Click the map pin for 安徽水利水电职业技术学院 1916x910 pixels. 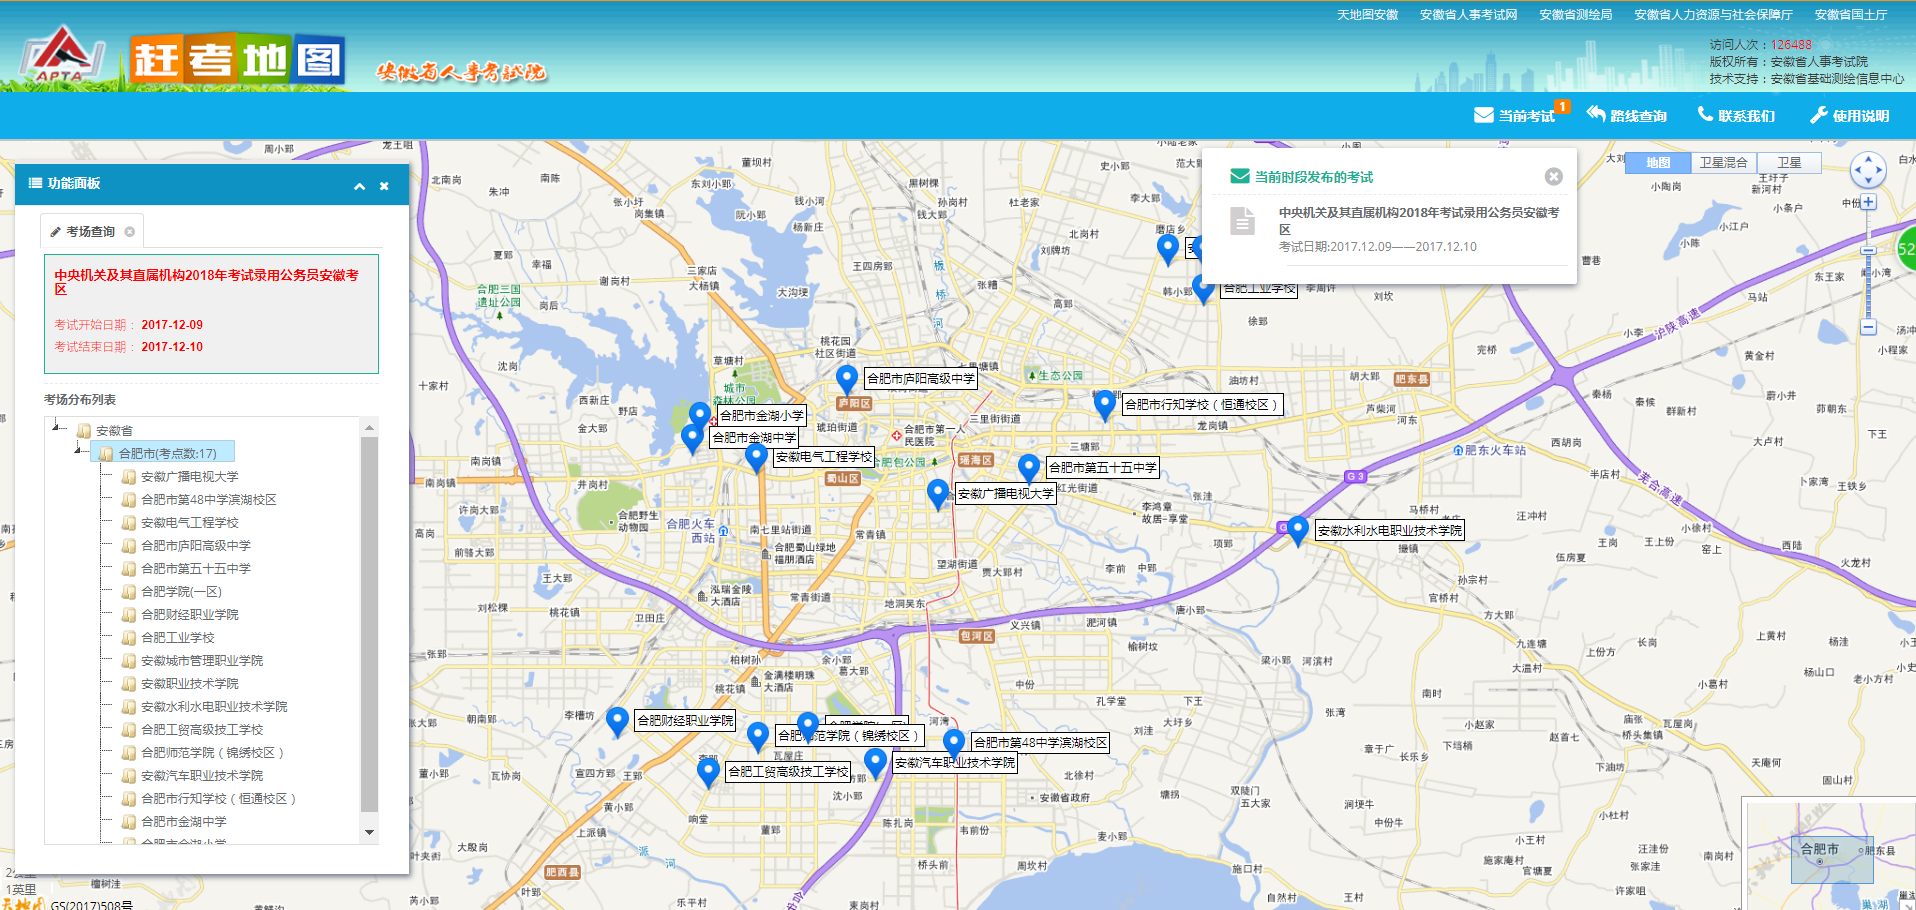click(1298, 531)
